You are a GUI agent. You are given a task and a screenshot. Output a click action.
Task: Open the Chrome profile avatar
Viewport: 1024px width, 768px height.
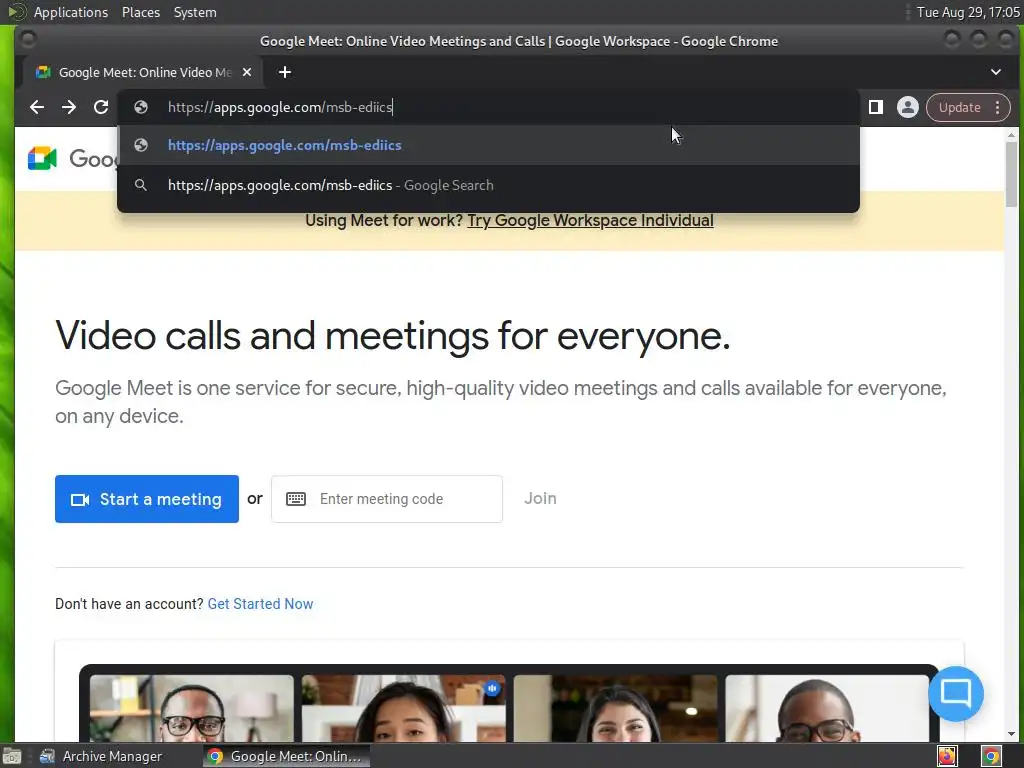click(x=908, y=107)
